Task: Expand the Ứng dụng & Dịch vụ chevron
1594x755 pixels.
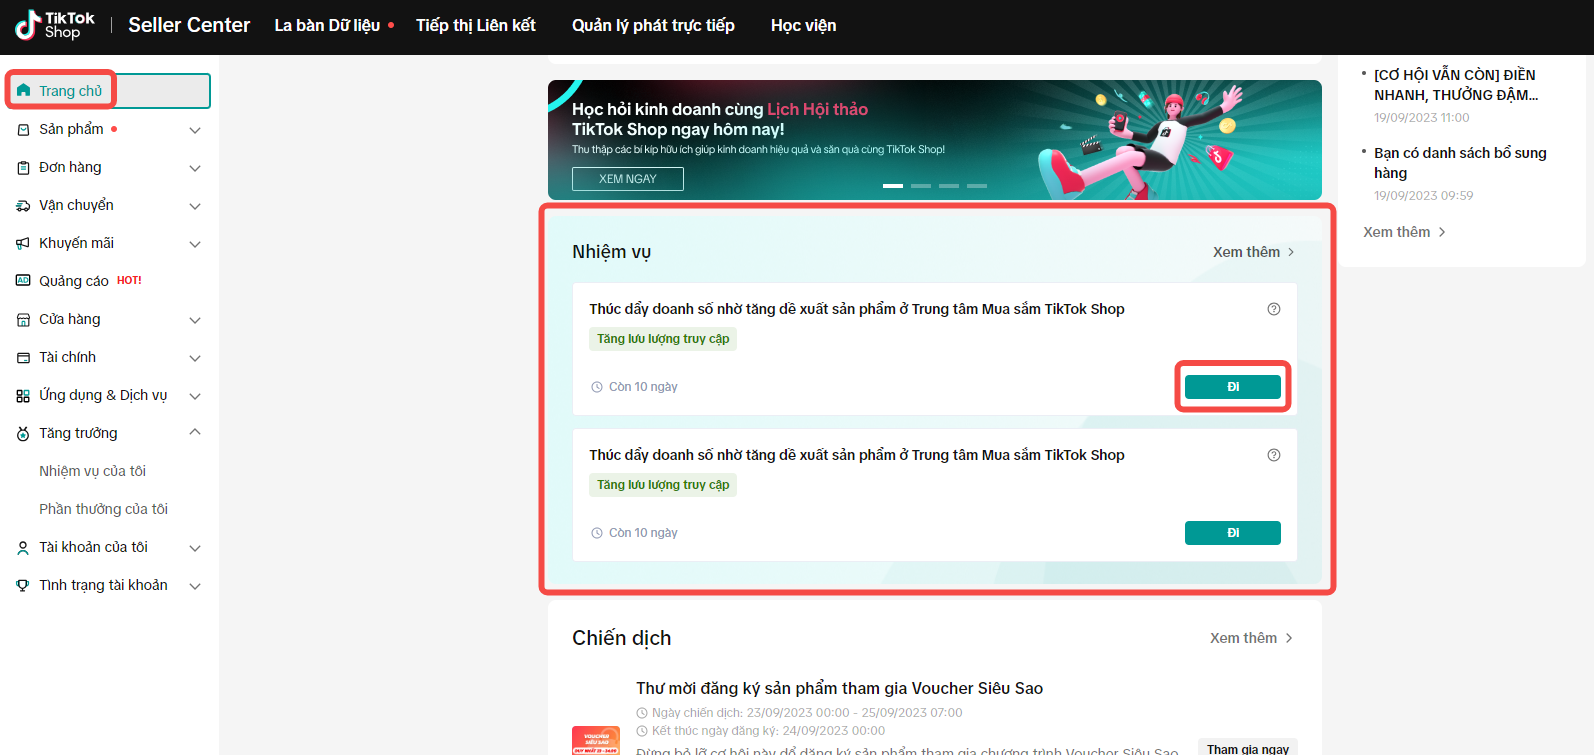Action: tap(195, 396)
